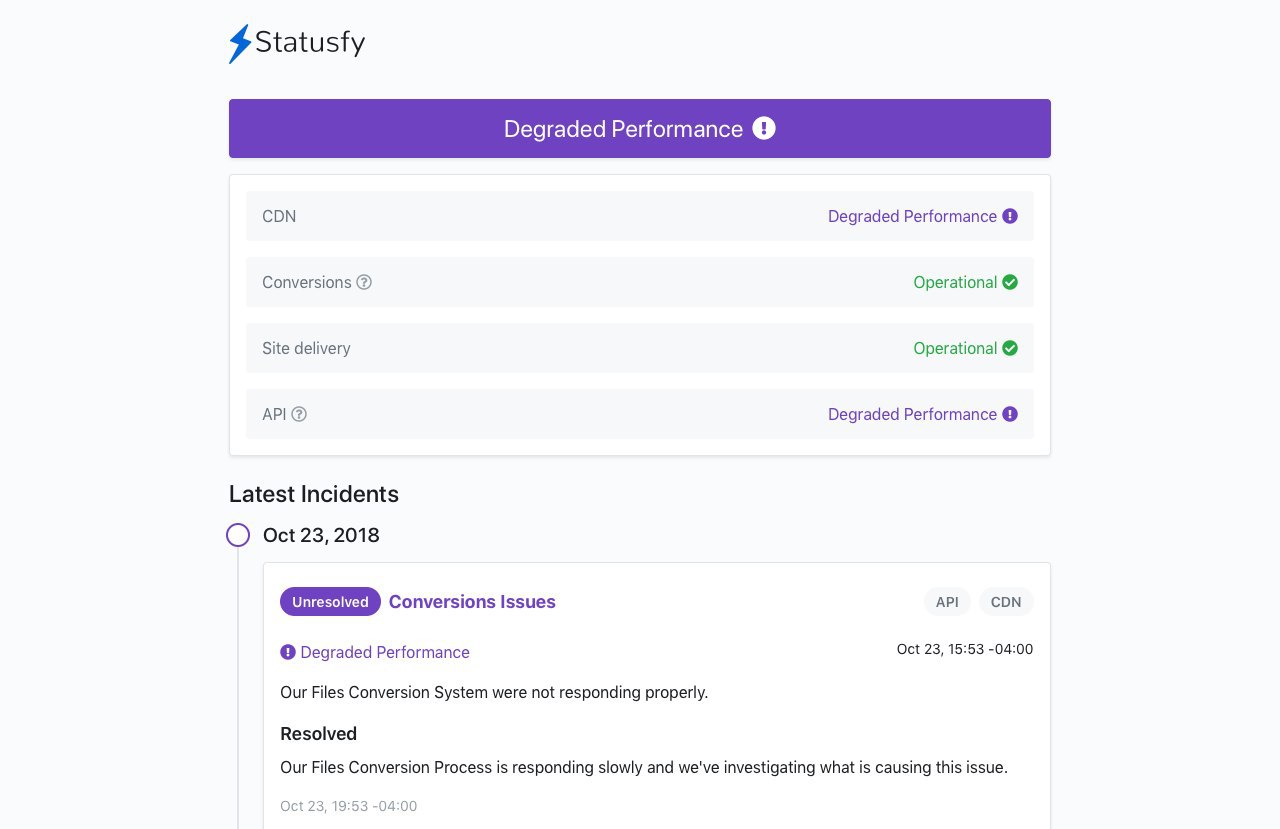Image resolution: width=1280 pixels, height=829 pixels.
Task: Click the exclamation icon beside the incident's Degraded Performance status
Action: click(288, 652)
